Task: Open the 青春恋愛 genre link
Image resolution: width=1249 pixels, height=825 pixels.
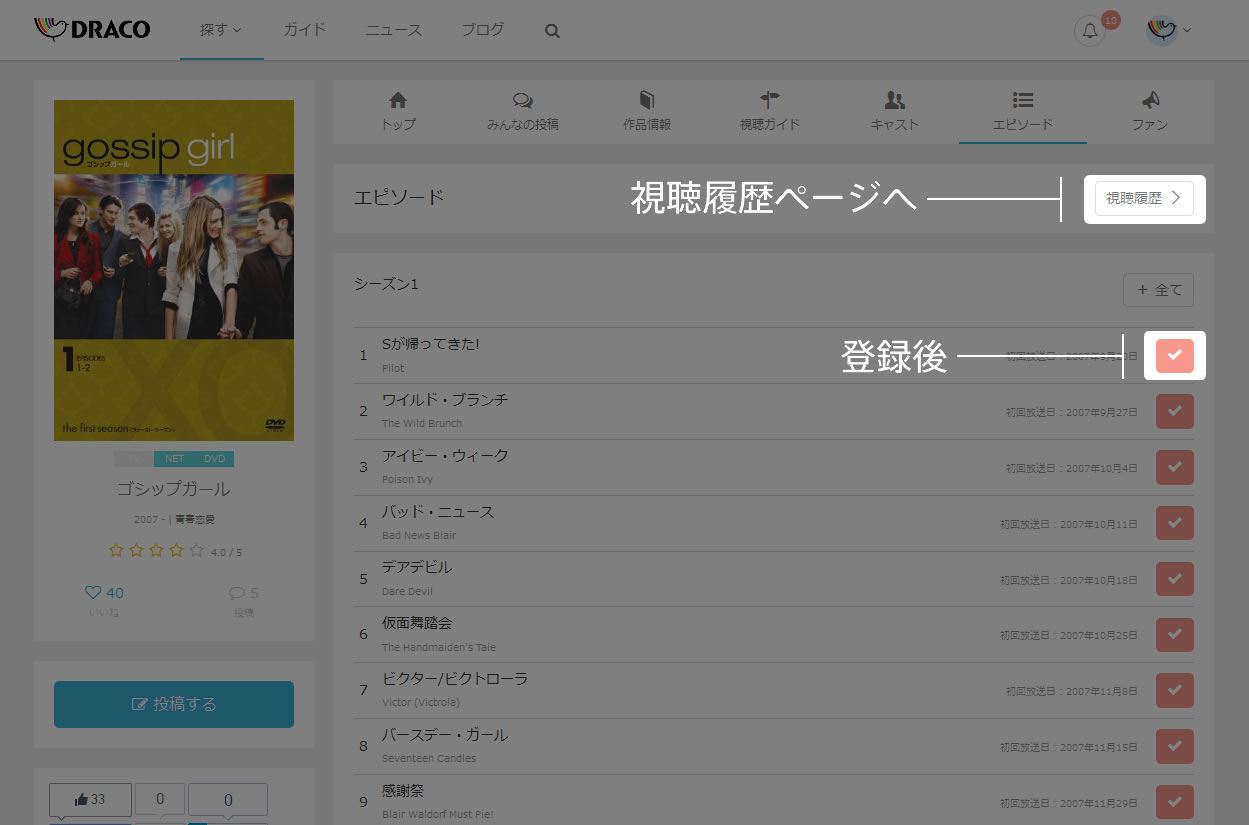Action: click(x=195, y=520)
